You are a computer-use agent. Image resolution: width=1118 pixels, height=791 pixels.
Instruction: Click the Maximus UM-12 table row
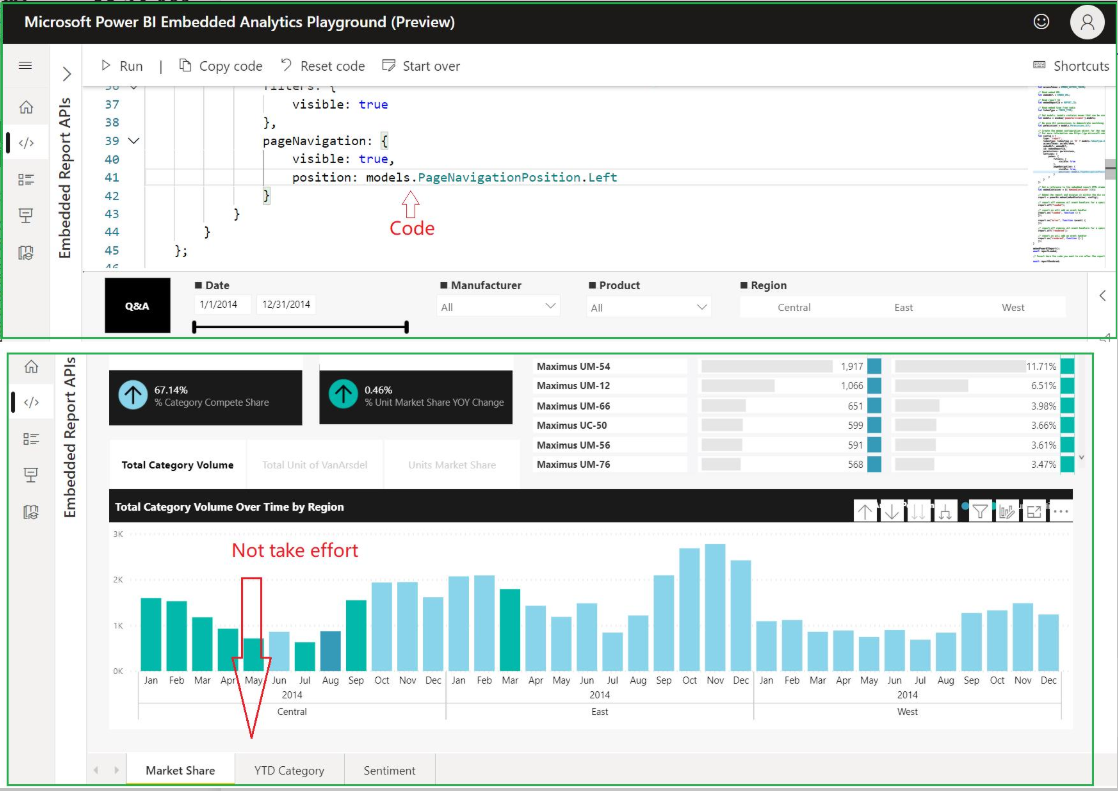(804, 386)
